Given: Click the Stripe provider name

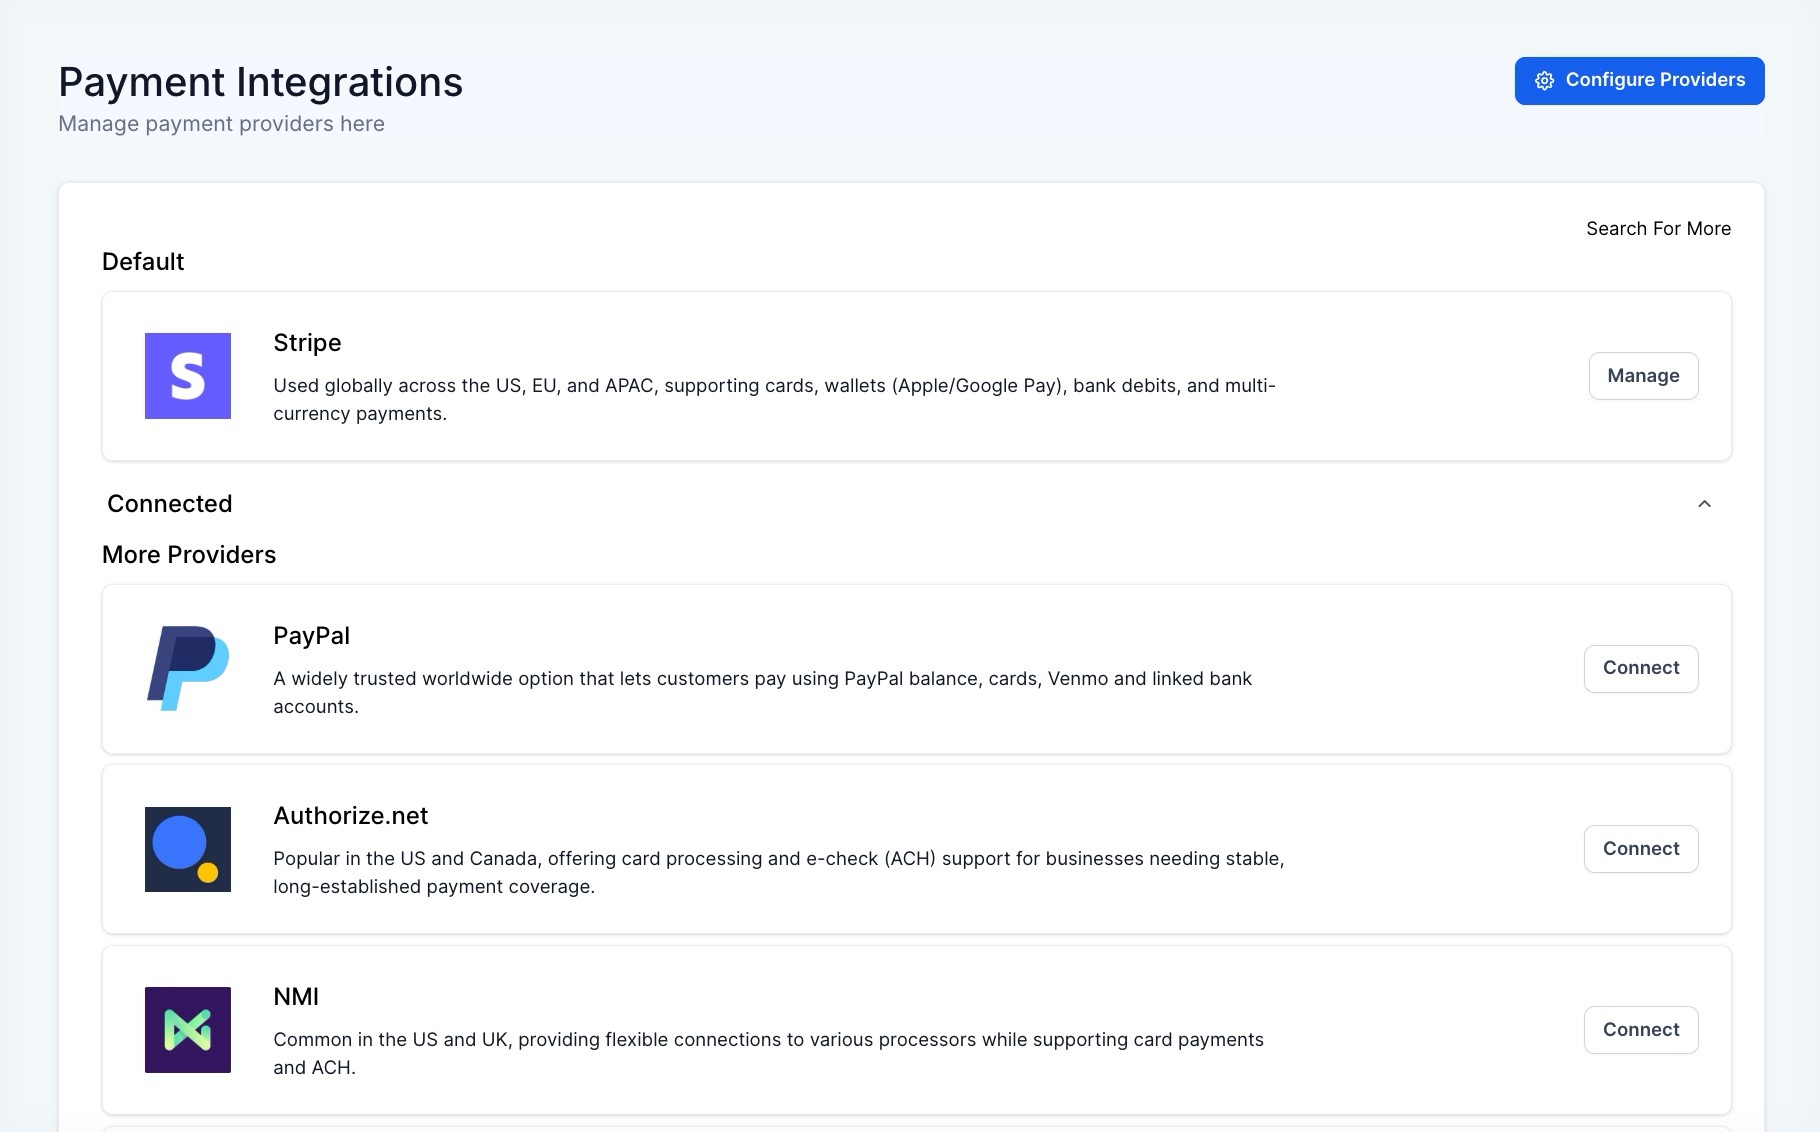Looking at the screenshot, I should (x=307, y=343).
